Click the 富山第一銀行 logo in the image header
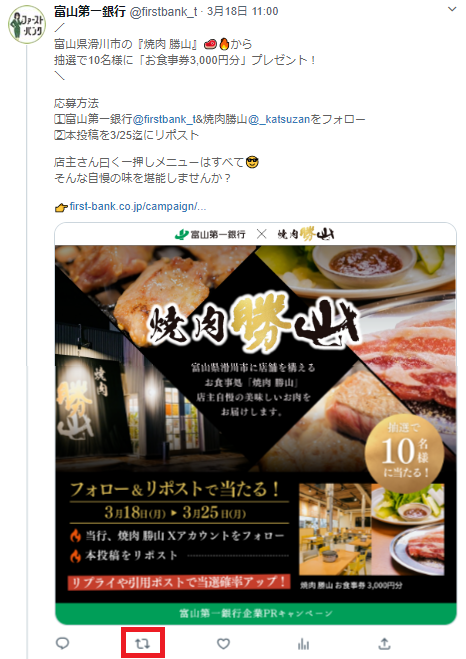Screen dimensions: 466x659 pos(210,235)
